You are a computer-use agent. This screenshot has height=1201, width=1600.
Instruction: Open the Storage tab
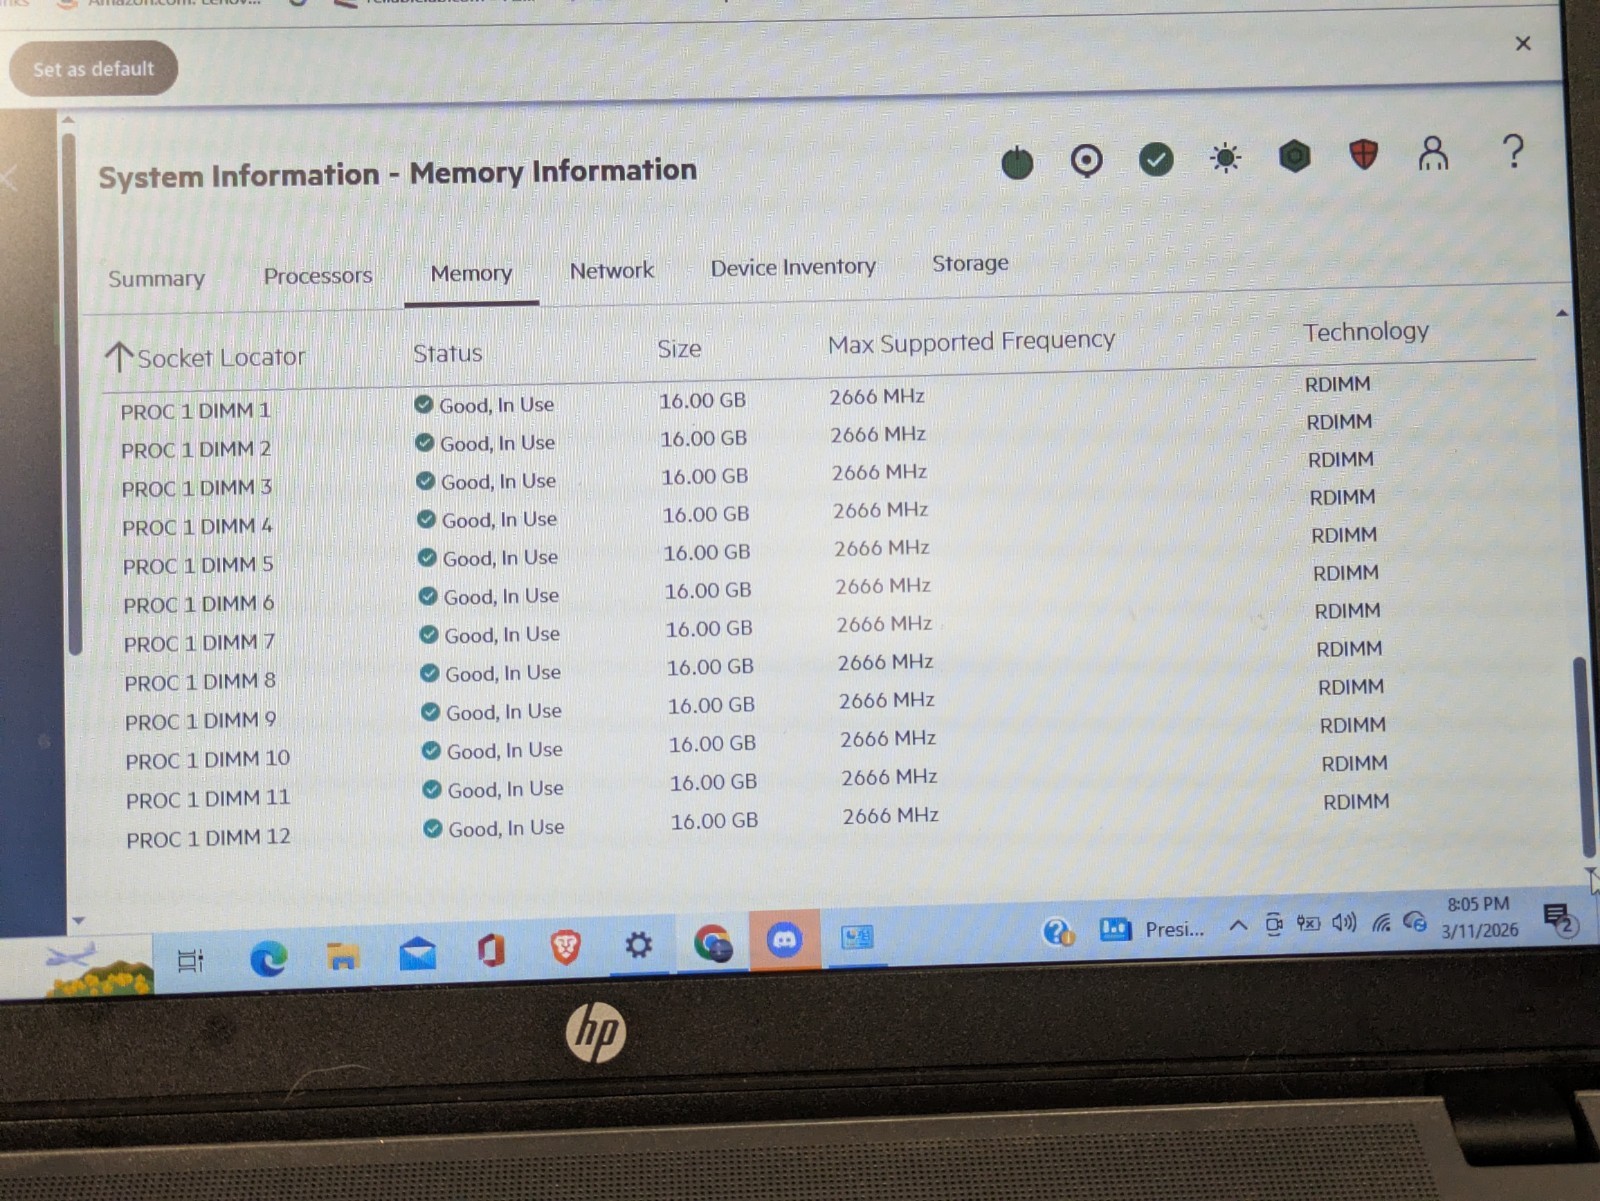pos(970,264)
